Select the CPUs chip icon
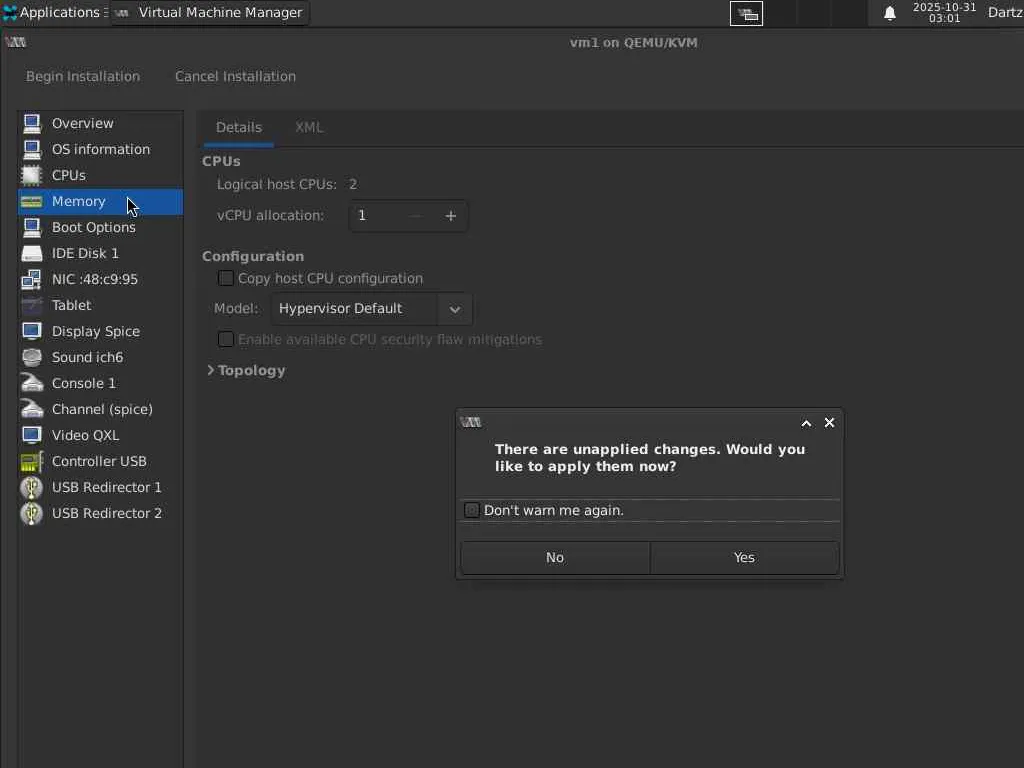The height and width of the screenshot is (768, 1024). pos(32,175)
